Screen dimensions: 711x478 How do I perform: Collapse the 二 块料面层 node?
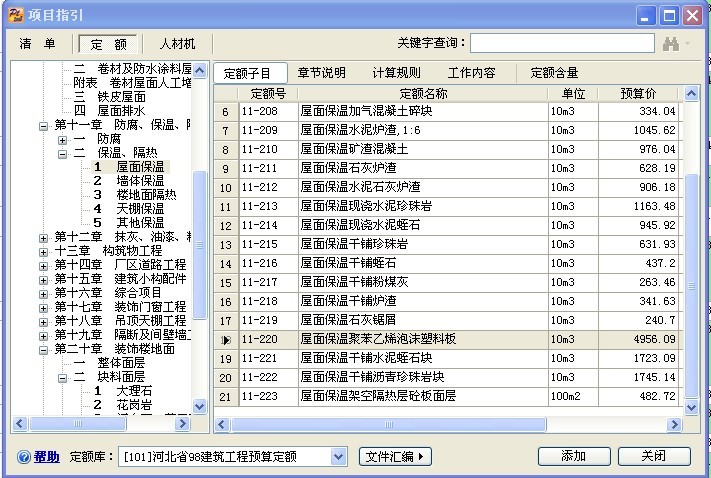[63, 378]
